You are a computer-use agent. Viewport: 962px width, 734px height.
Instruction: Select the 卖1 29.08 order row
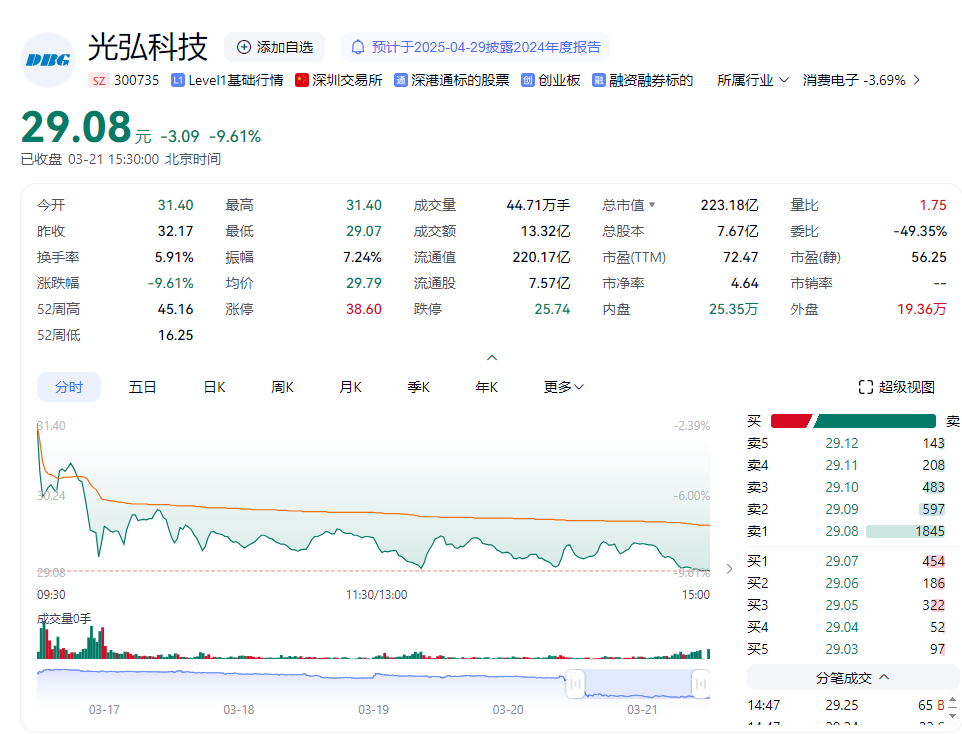(846, 531)
